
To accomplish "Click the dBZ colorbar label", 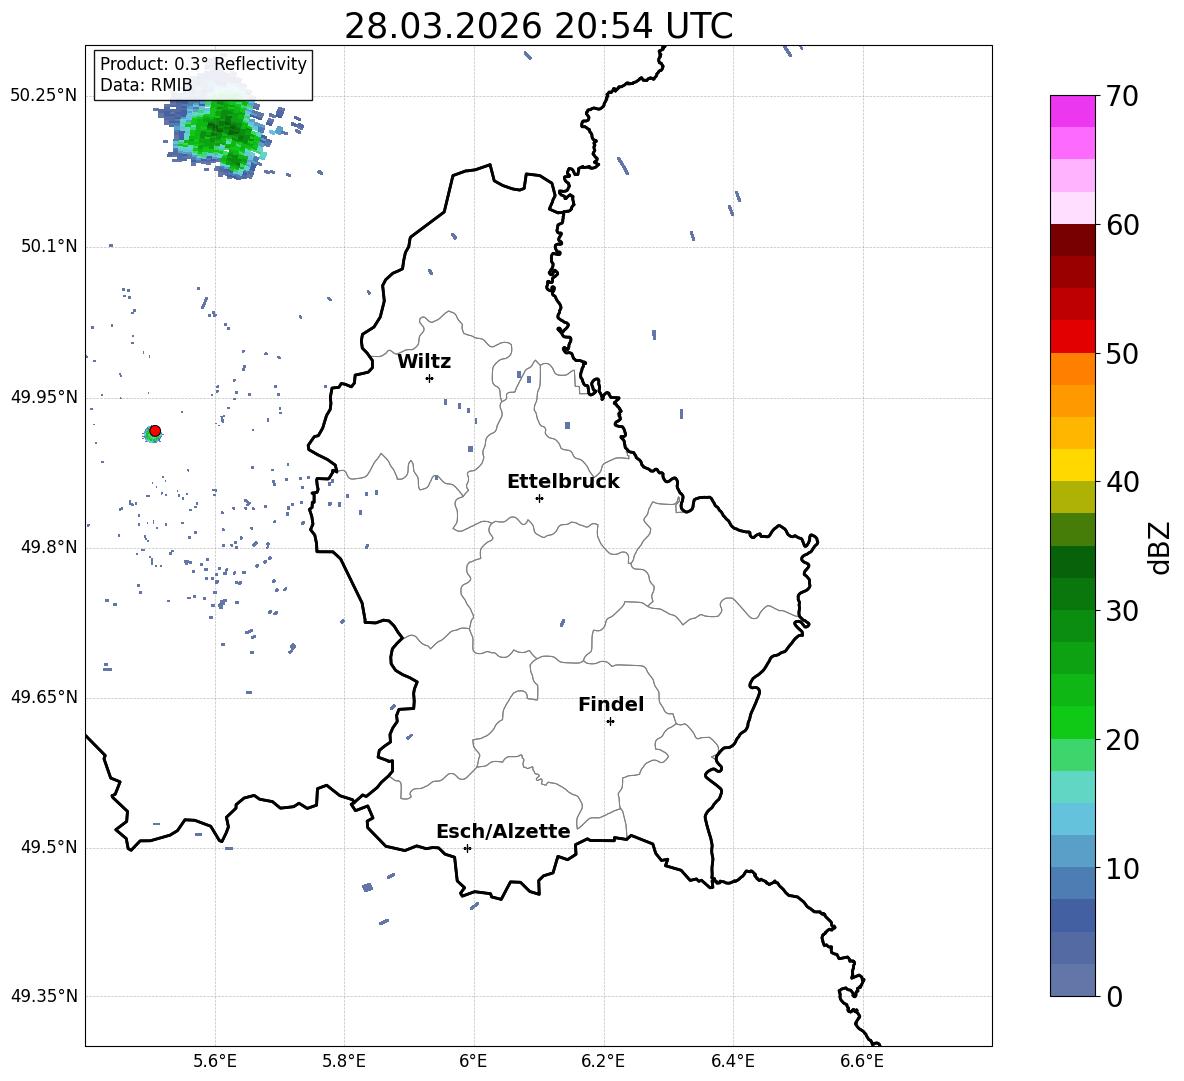I will [x=1160, y=547].
